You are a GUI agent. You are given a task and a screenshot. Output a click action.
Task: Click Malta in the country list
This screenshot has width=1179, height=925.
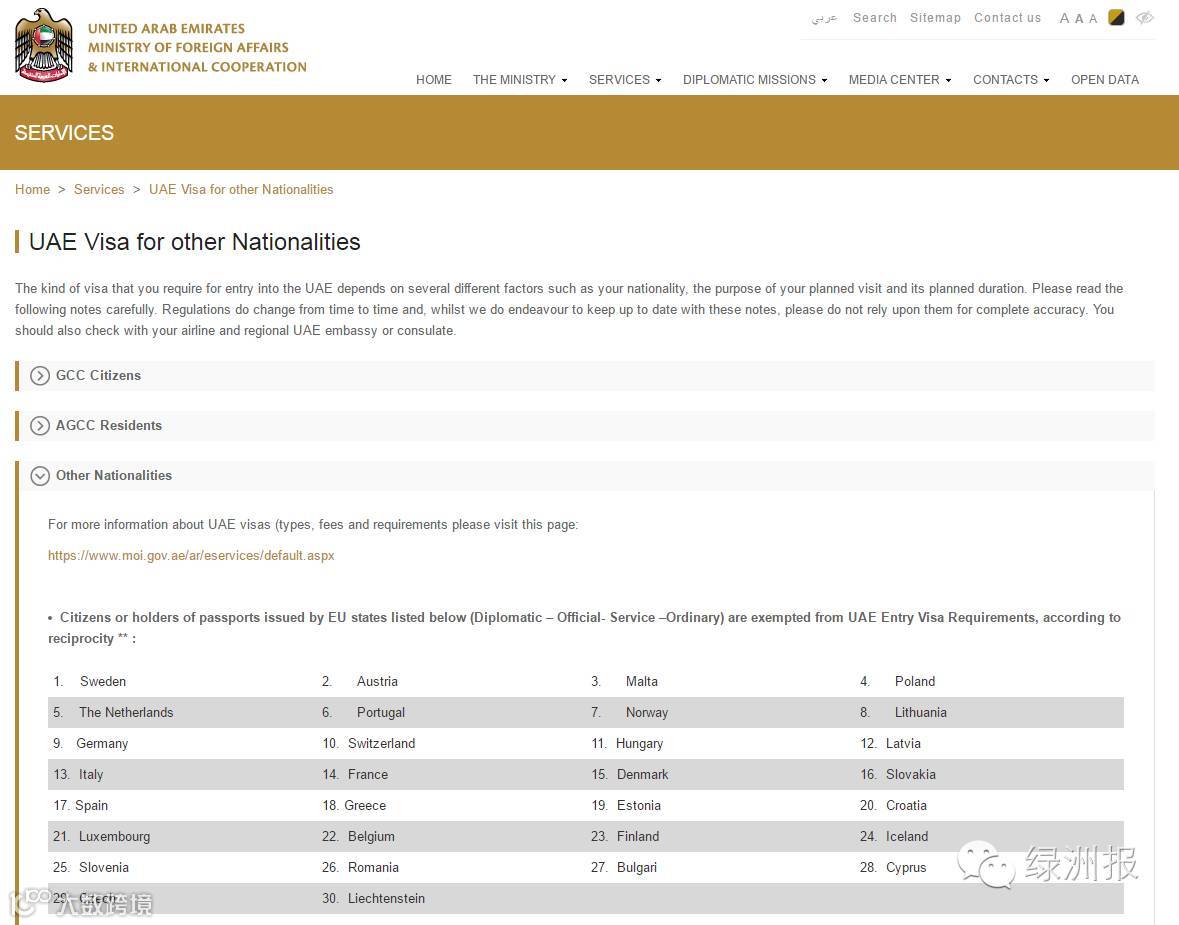tap(641, 681)
